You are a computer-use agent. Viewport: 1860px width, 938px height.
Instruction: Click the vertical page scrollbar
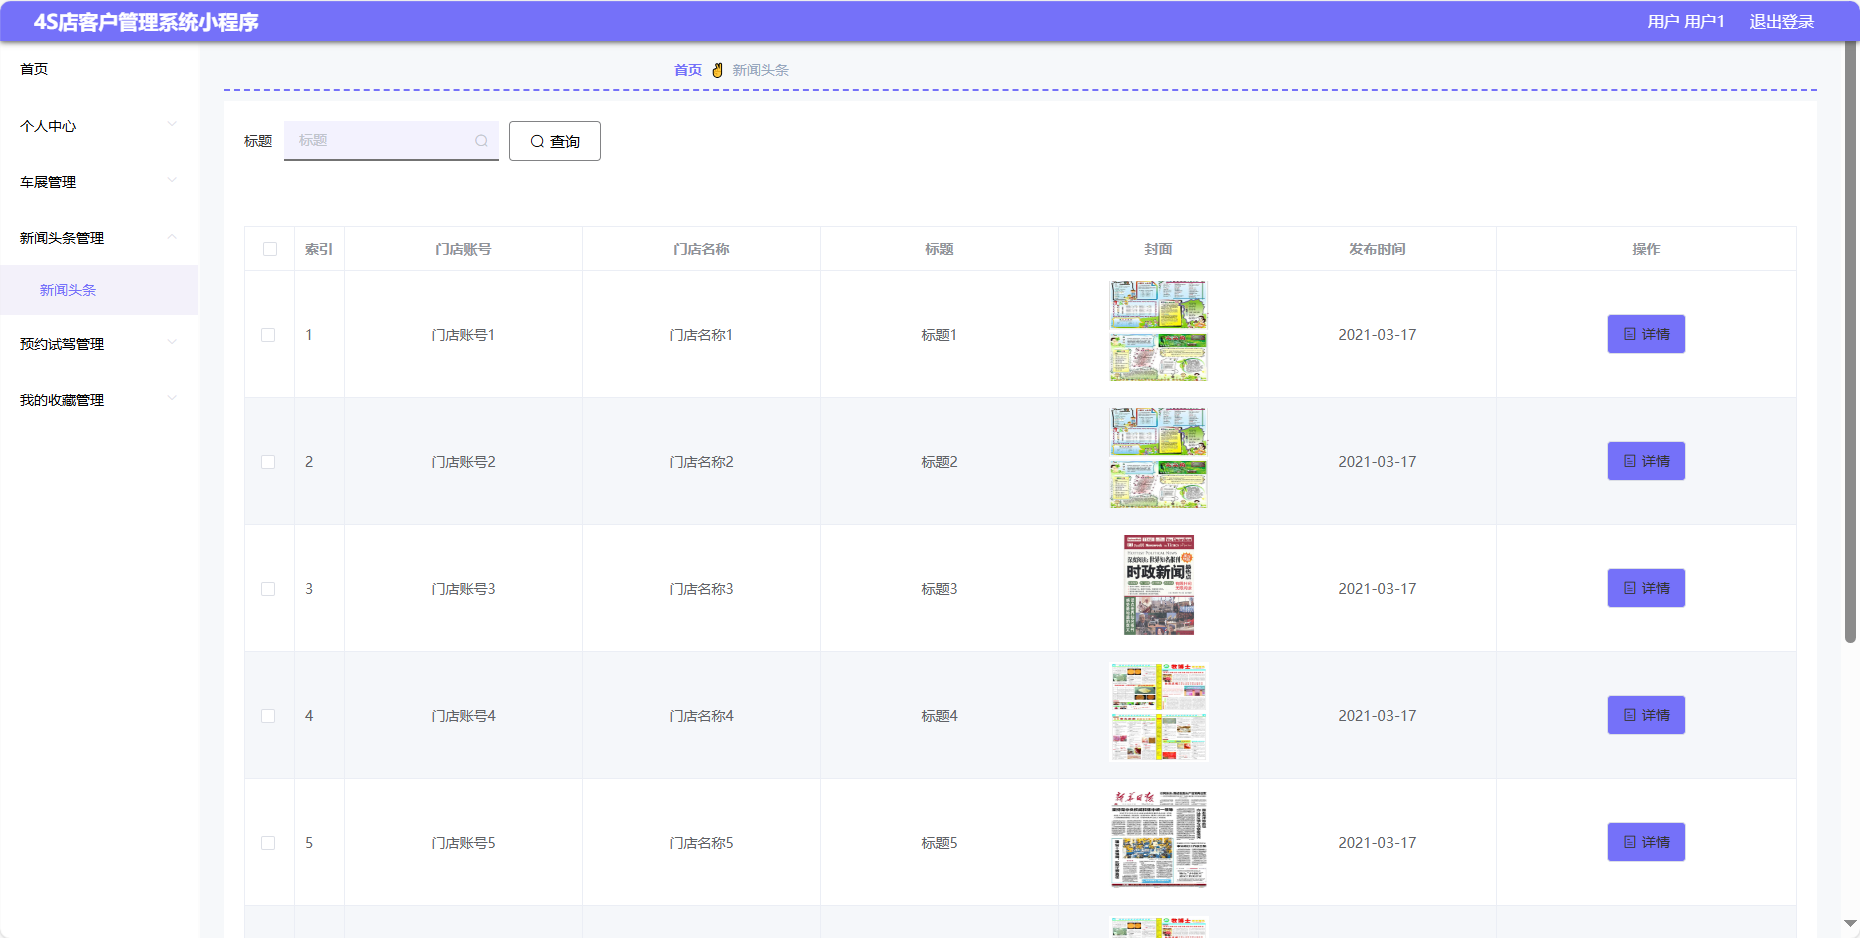click(x=1850, y=342)
